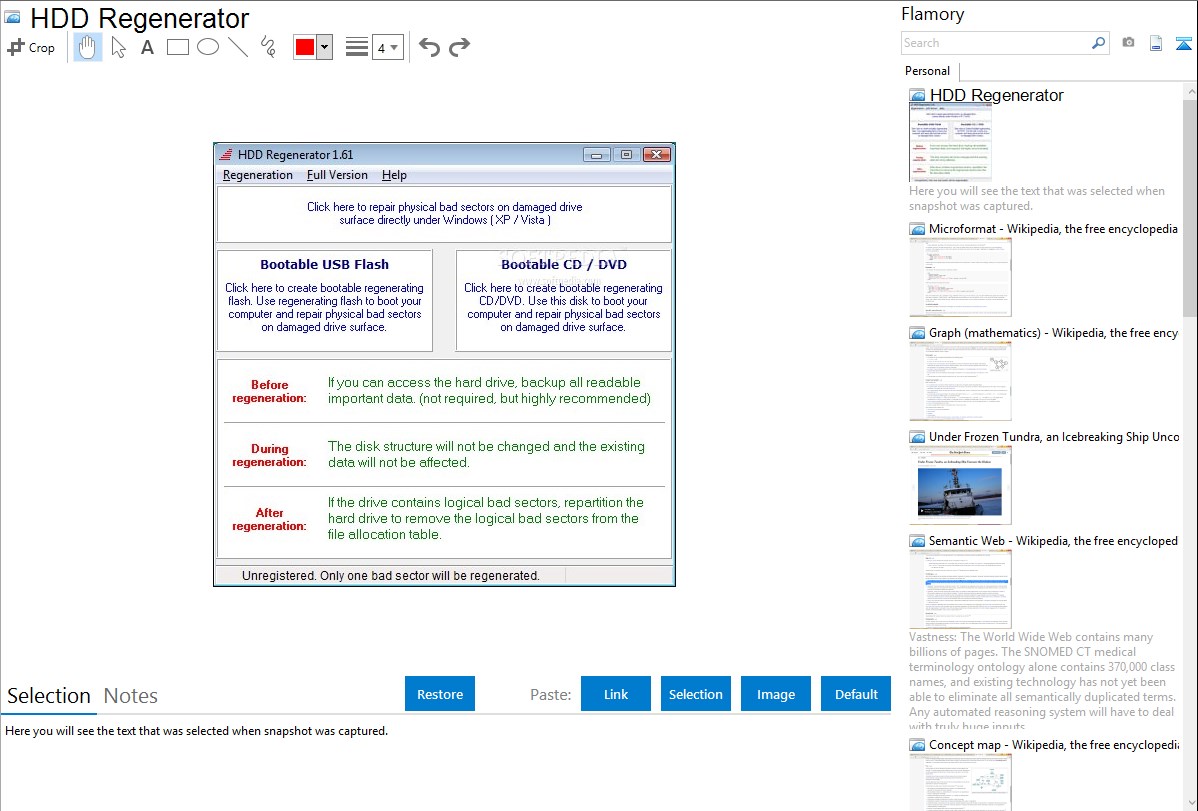The height and width of the screenshot is (811, 1198).
Task: Click icon beside Concept map title
Action: (x=917, y=745)
